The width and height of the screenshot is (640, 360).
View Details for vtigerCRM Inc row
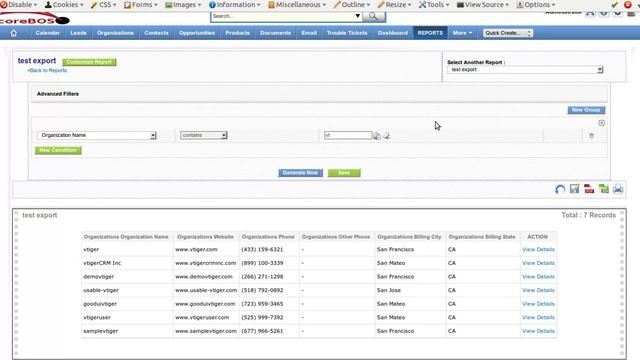(x=538, y=263)
